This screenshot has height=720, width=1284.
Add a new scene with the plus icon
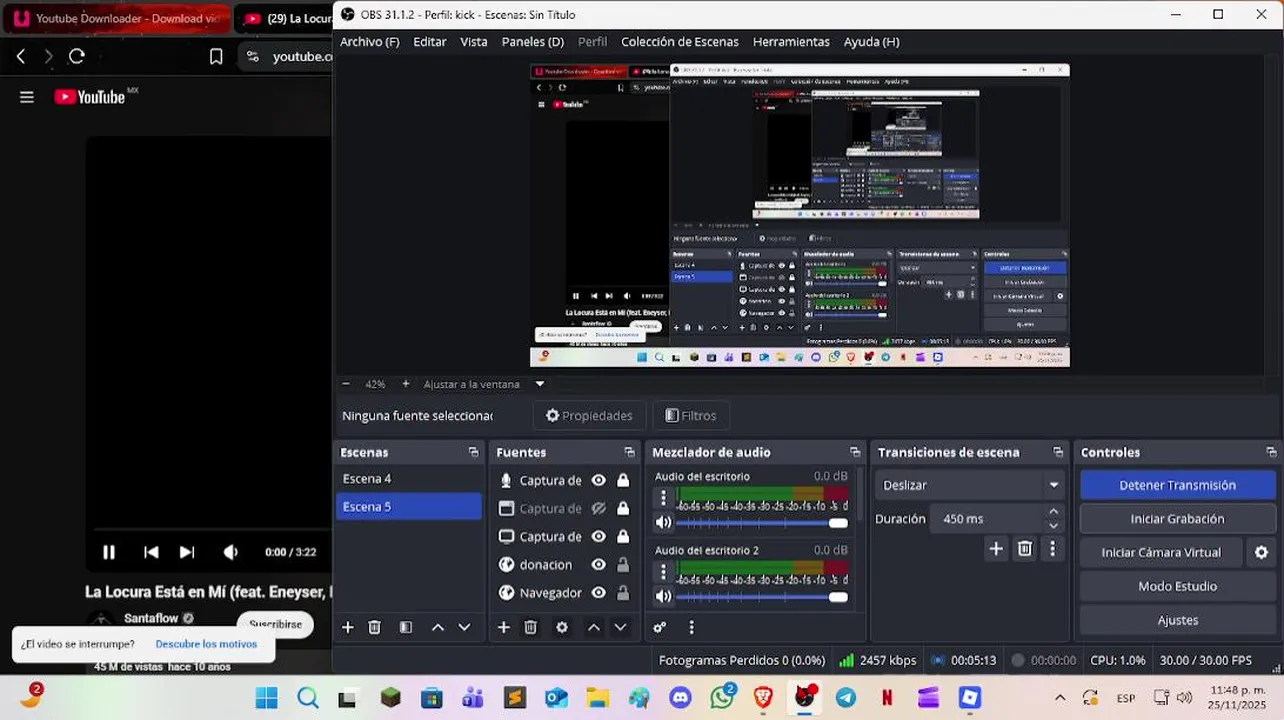(x=347, y=627)
